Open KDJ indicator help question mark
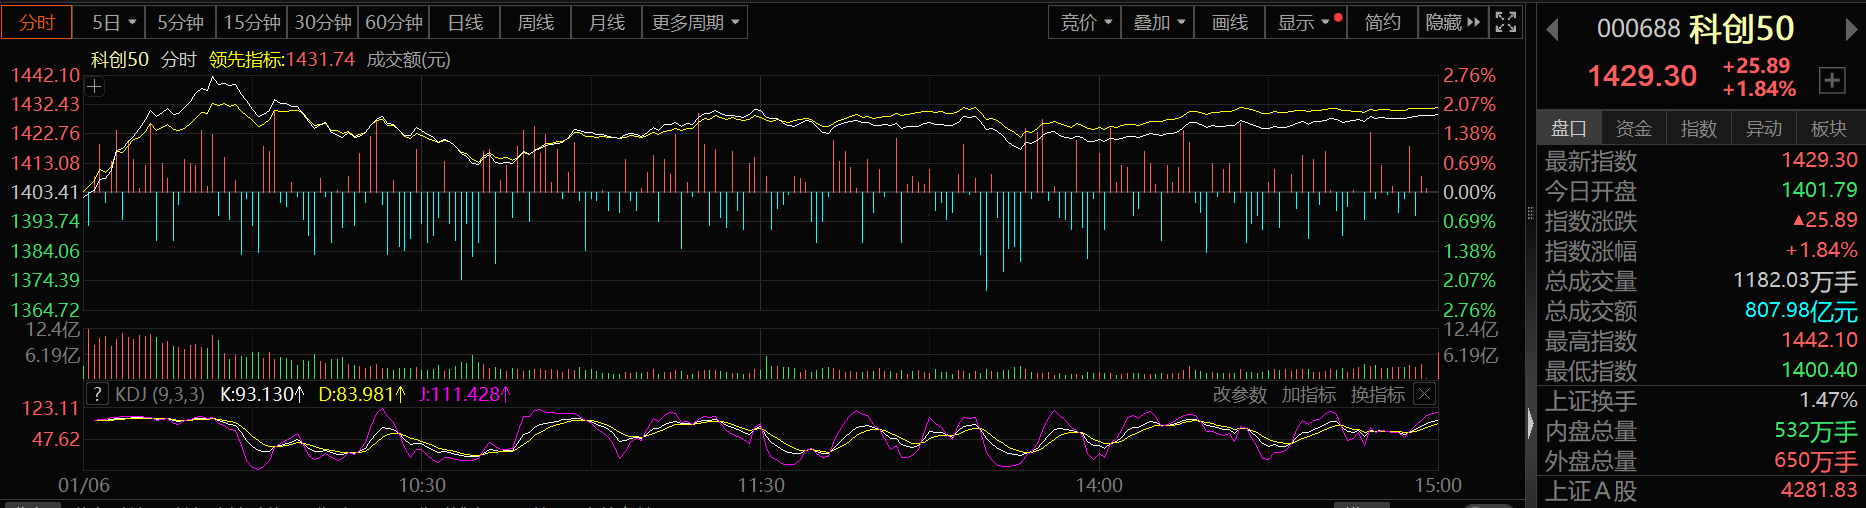Screen dimensions: 1866x508 97,394
